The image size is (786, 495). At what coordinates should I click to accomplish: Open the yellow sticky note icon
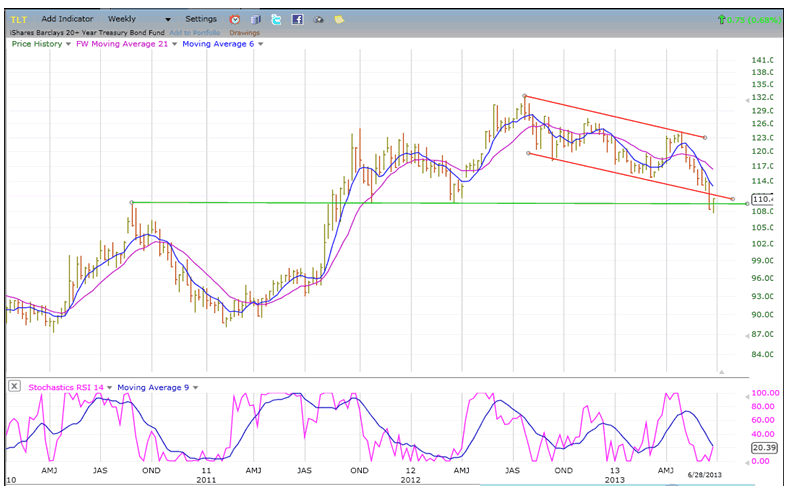point(339,19)
